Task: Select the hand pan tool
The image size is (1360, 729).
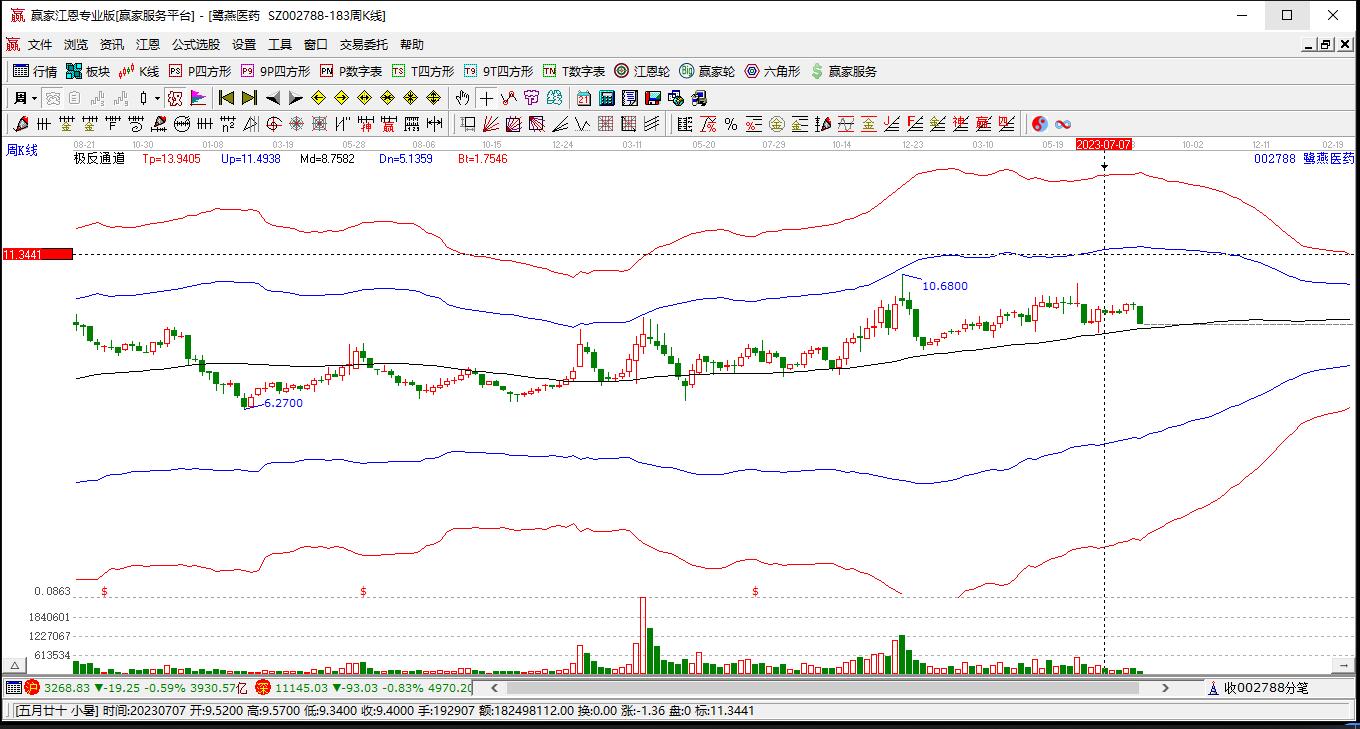Action: [463, 98]
